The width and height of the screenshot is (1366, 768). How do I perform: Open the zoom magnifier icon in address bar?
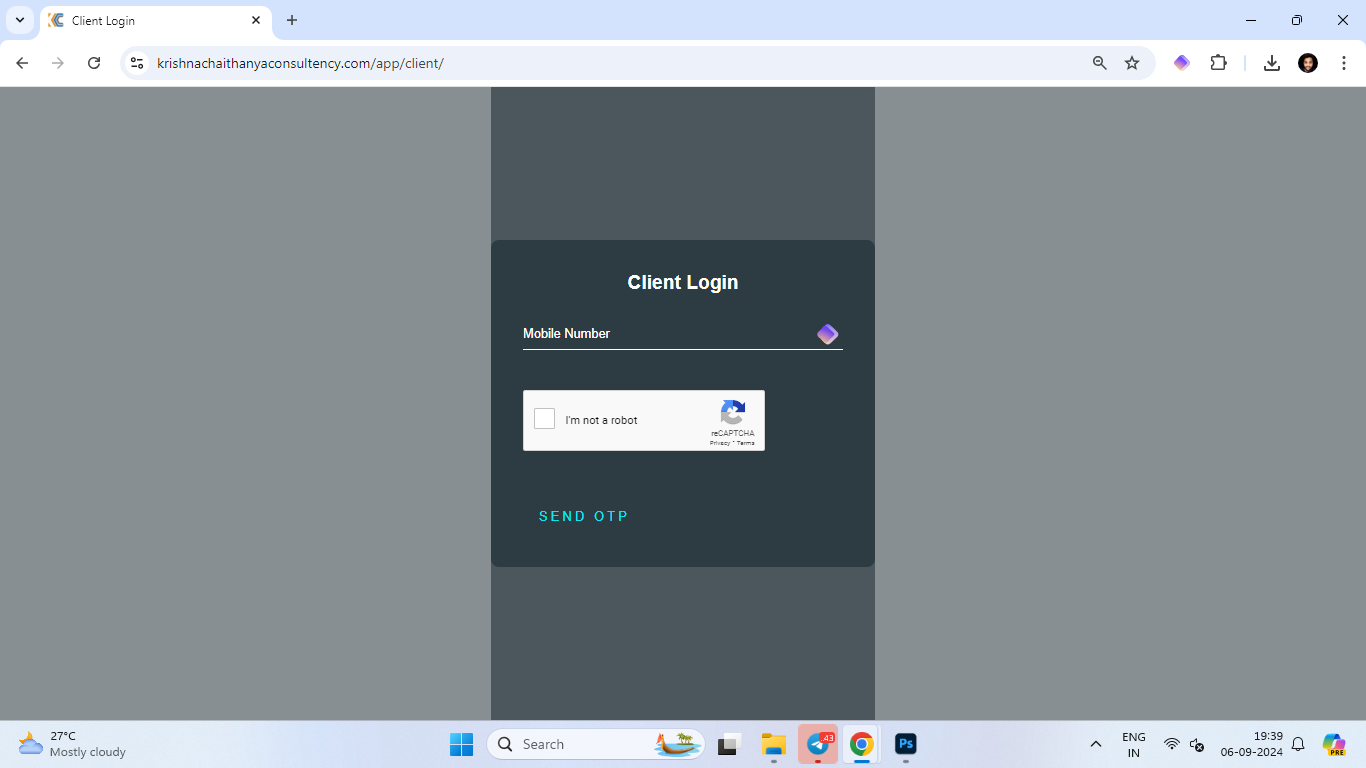[1100, 63]
